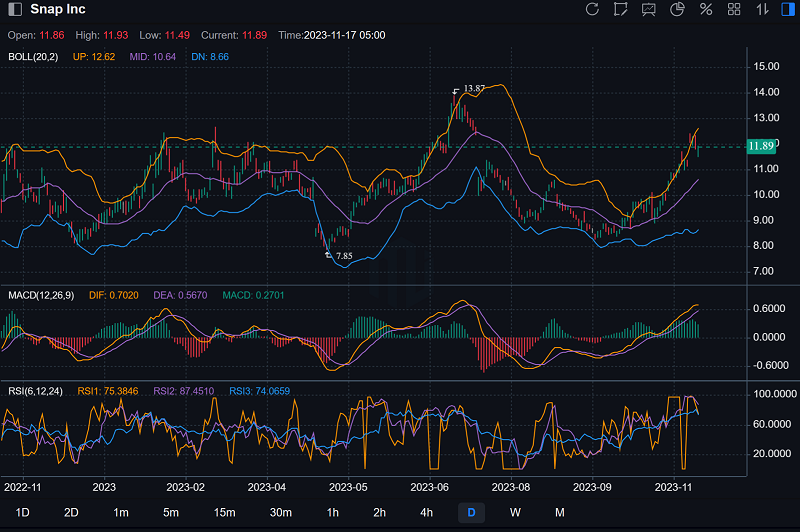Click the refresh chart icon
The image size is (800, 532).
592,10
